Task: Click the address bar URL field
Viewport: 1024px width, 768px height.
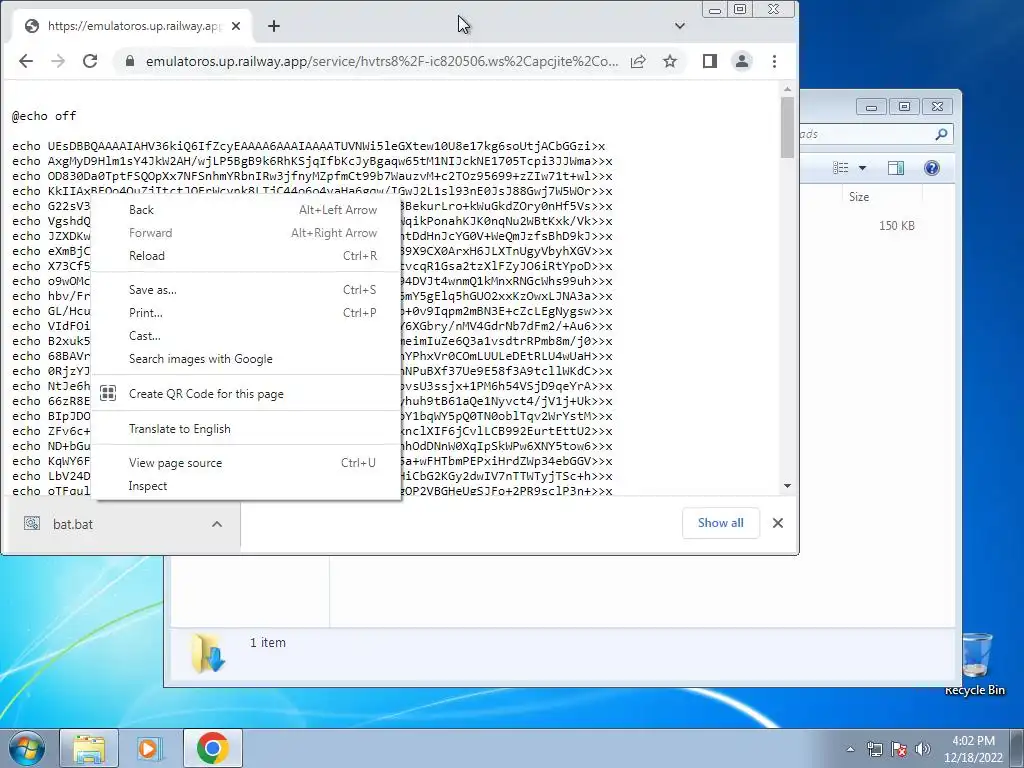Action: pyautogui.click(x=381, y=61)
